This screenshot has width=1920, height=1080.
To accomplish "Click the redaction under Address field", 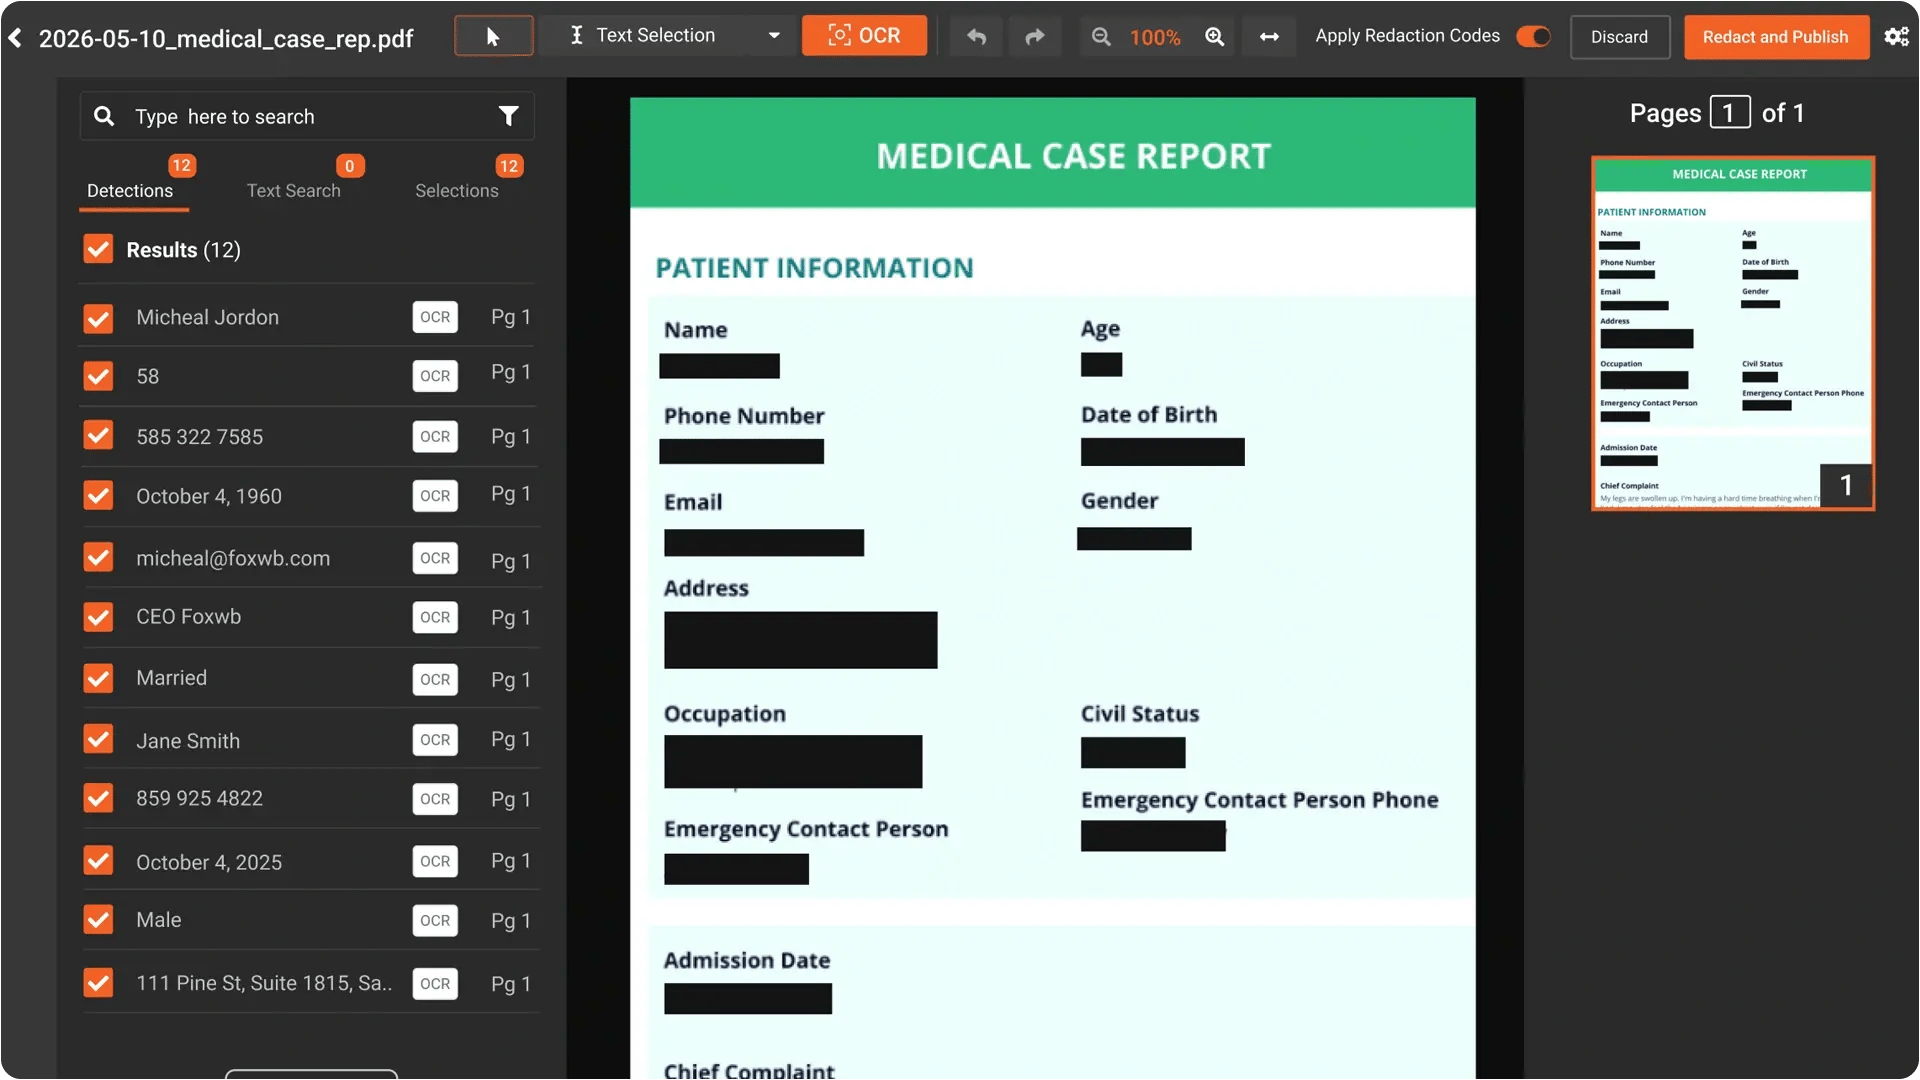I will point(801,640).
